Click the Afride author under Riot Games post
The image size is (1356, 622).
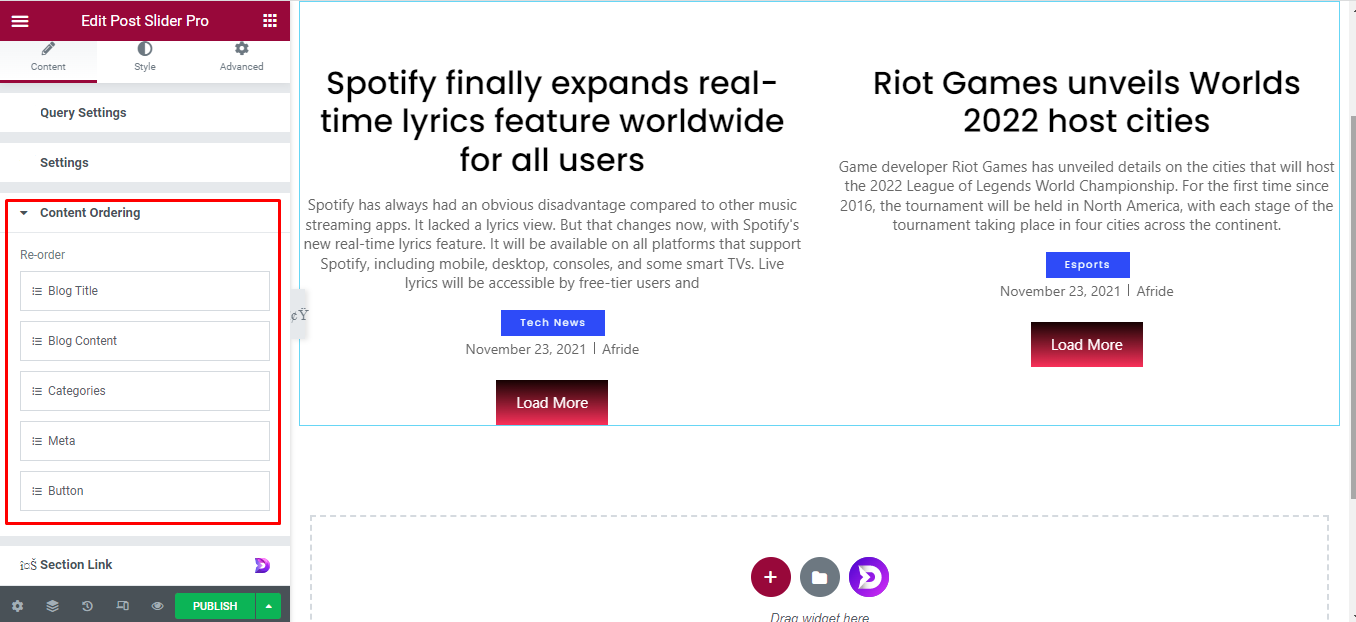[x=1155, y=291]
